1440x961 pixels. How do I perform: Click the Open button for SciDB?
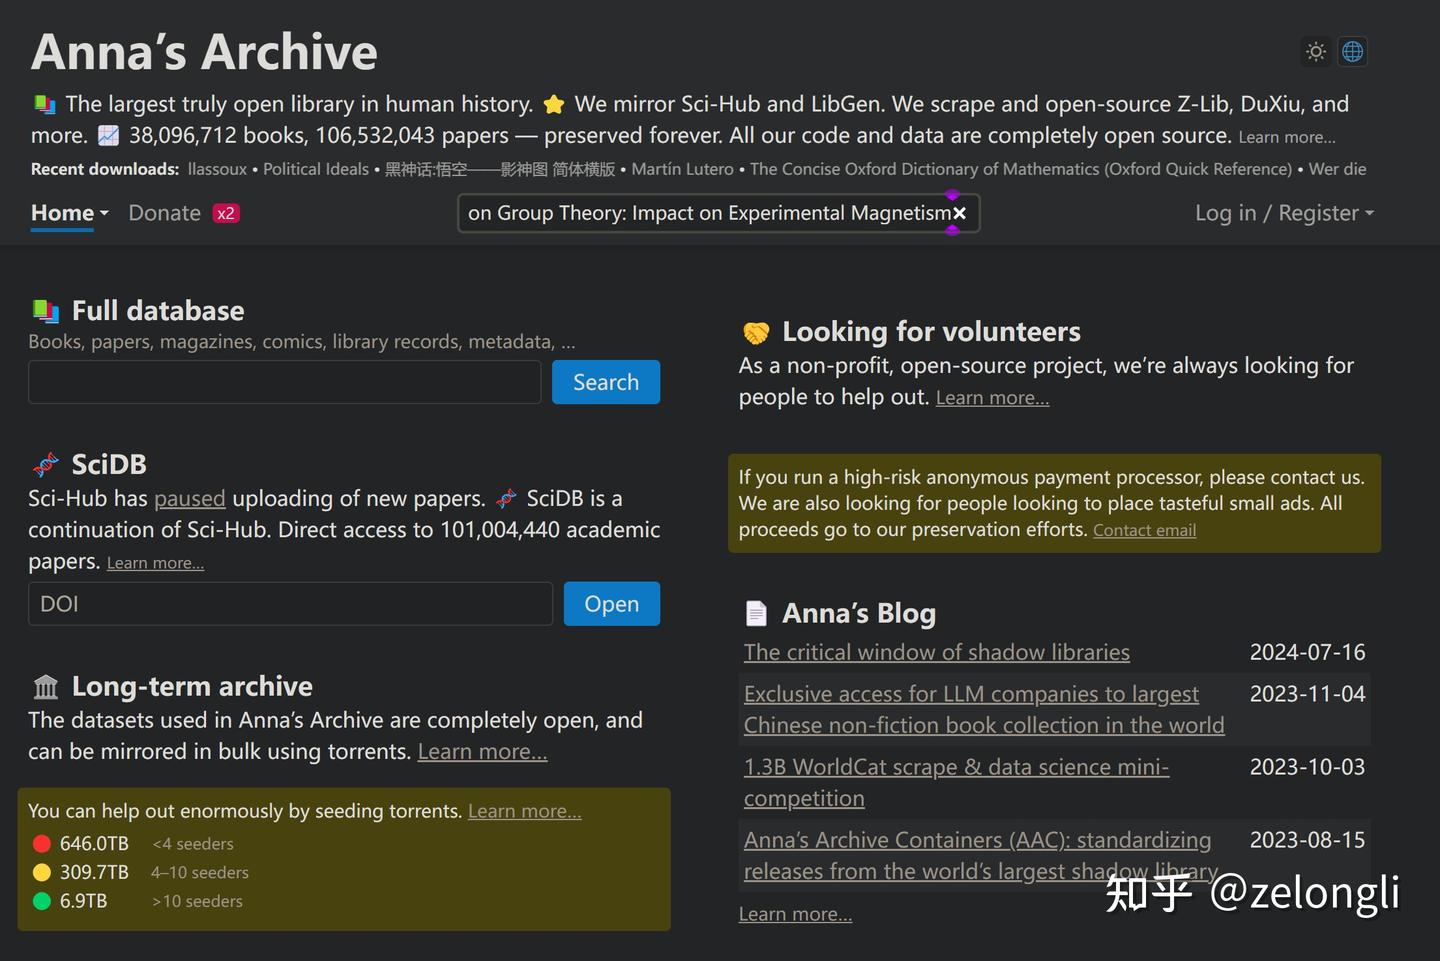coord(612,604)
